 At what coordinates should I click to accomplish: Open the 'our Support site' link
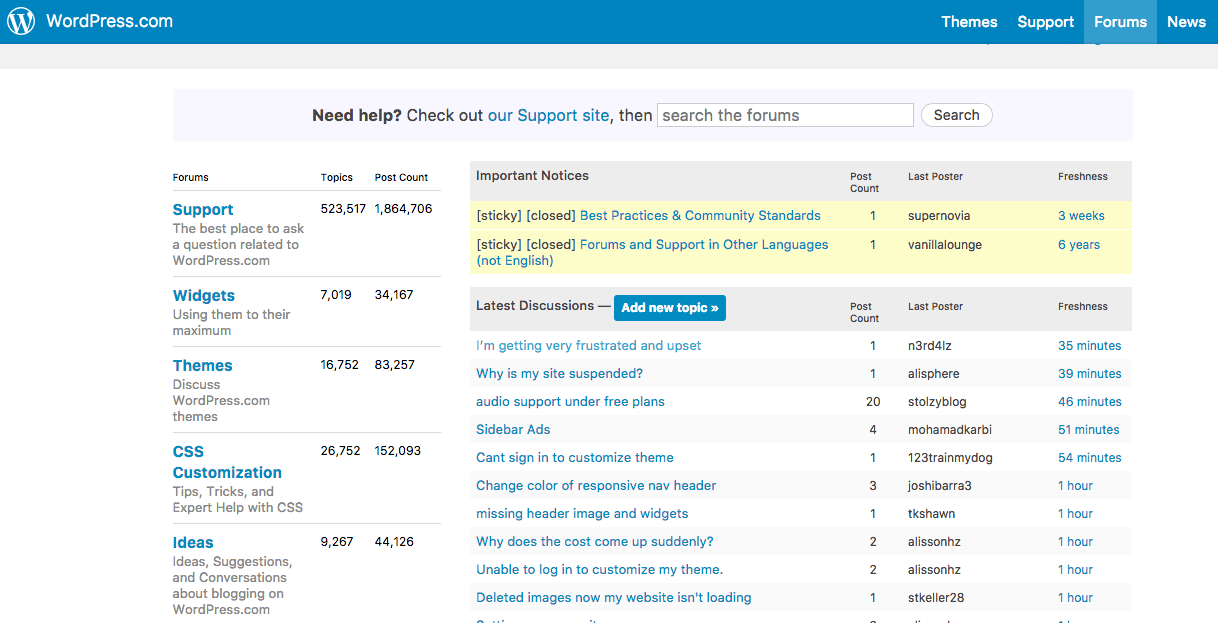coord(548,115)
